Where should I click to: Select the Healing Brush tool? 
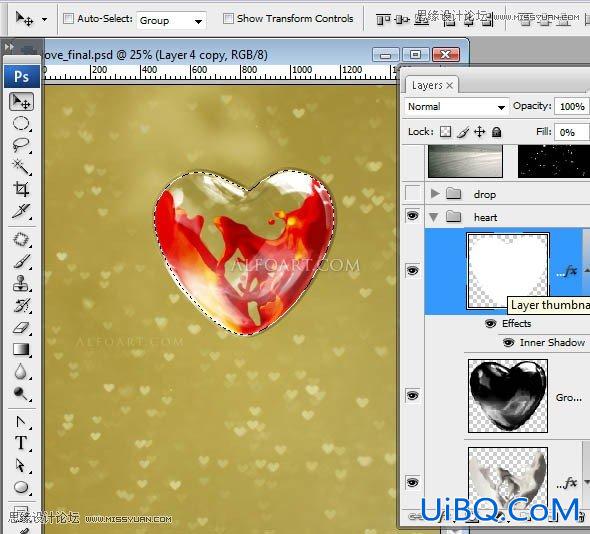tap(21, 239)
